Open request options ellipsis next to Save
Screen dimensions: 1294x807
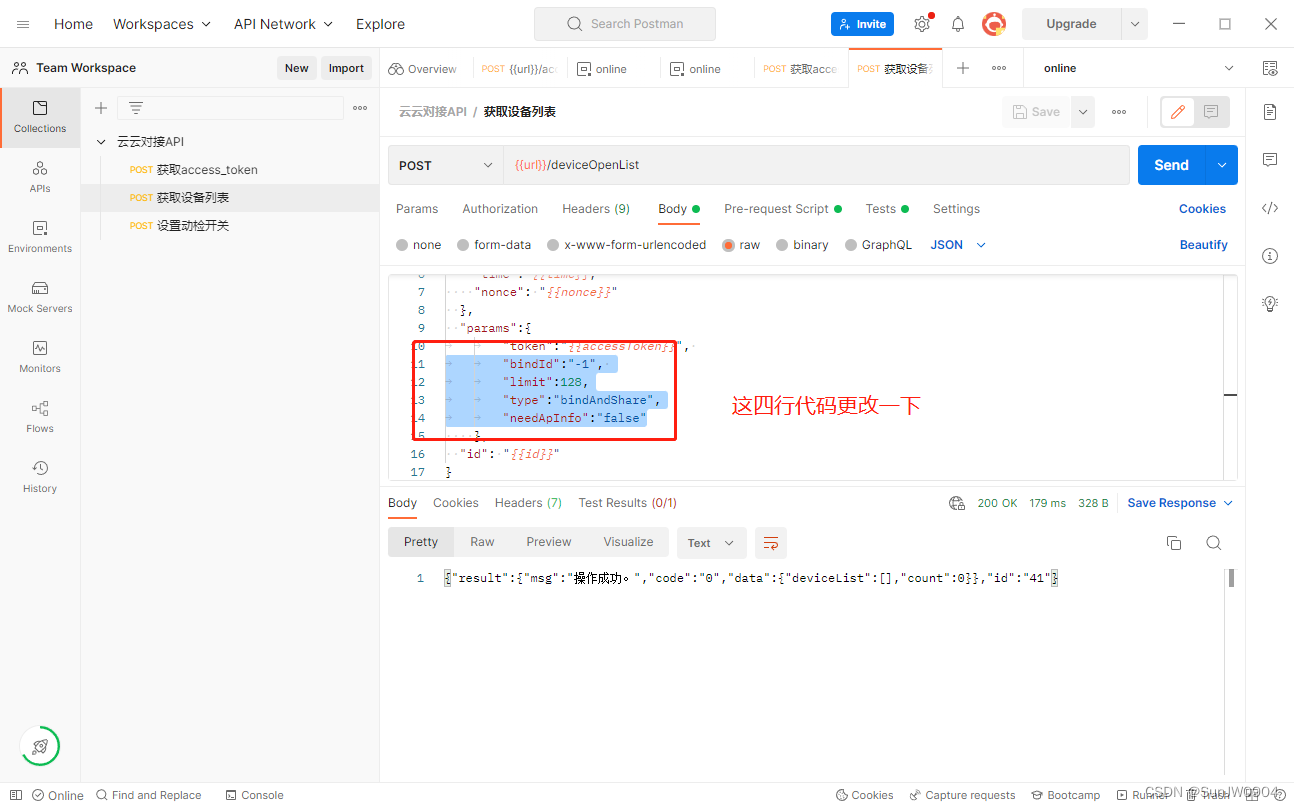1119,112
